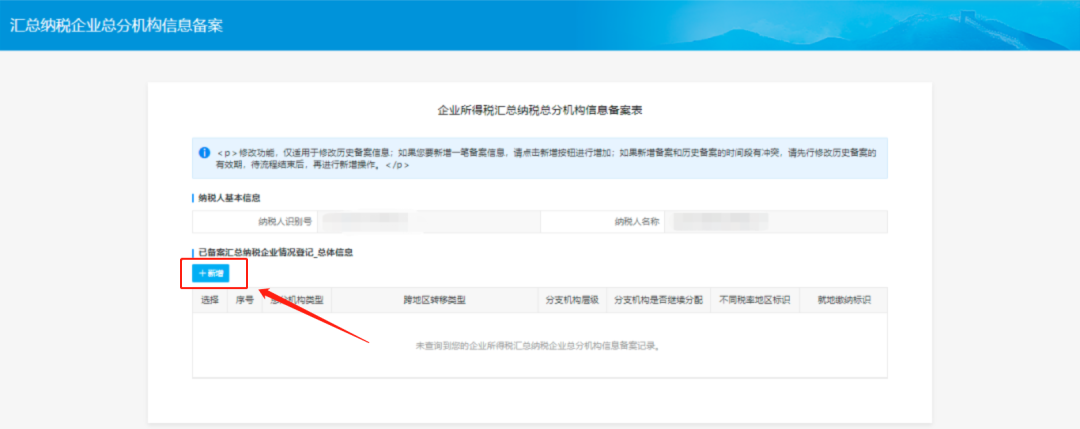
Task: Click the 序号 column header
Action: tap(245, 300)
